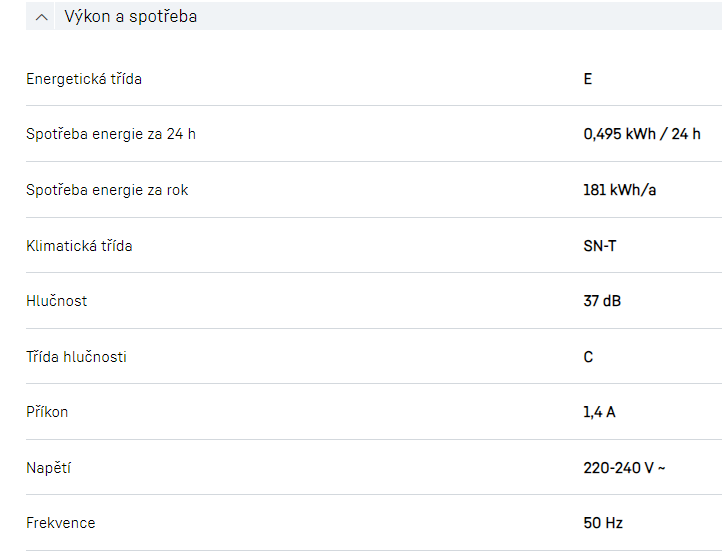The height and width of the screenshot is (551, 722).
Task: Select the 0,495 kWh / 24 h value
Action: (x=642, y=134)
